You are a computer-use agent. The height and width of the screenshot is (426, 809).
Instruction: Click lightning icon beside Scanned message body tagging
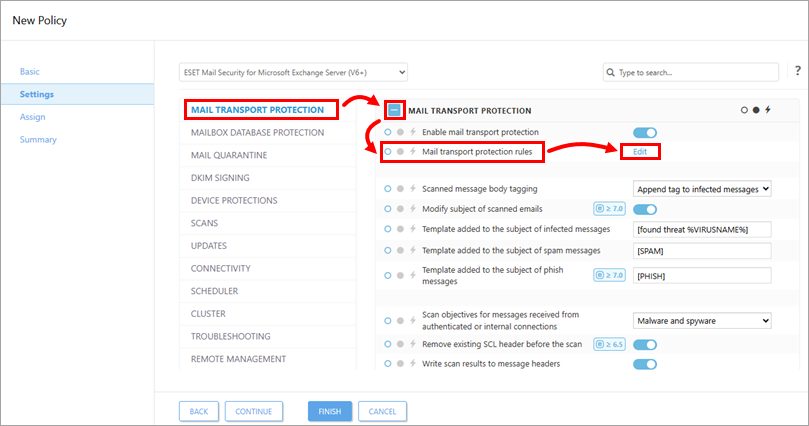(412, 188)
